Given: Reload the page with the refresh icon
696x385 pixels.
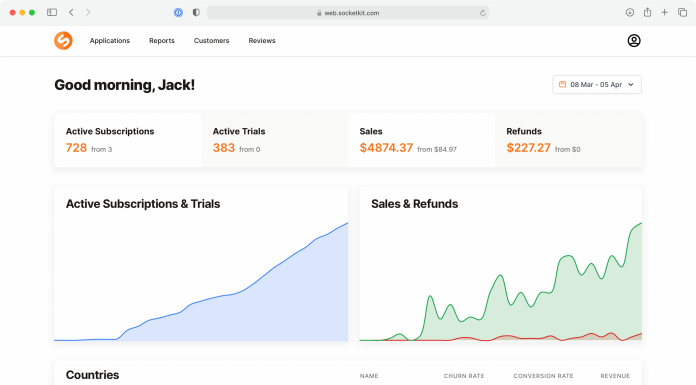Looking at the screenshot, I should (482, 13).
